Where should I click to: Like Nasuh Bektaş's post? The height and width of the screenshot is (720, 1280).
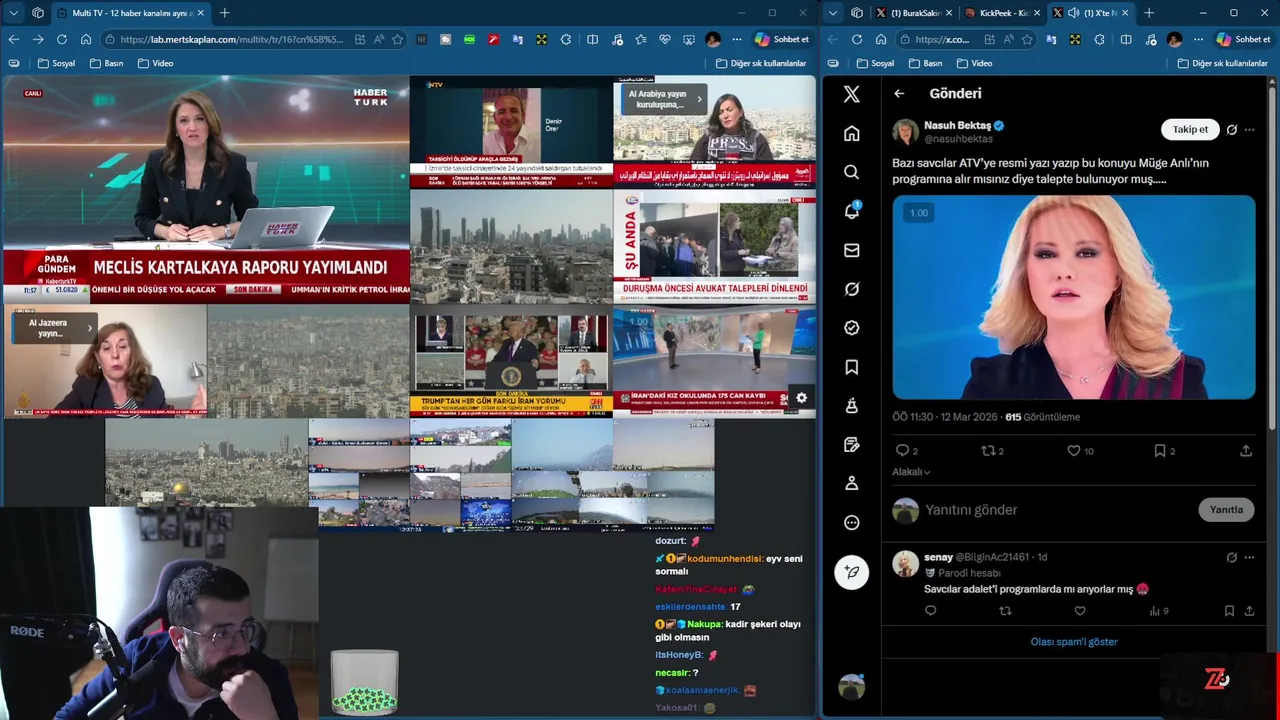pyautogui.click(x=1074, y=451)
